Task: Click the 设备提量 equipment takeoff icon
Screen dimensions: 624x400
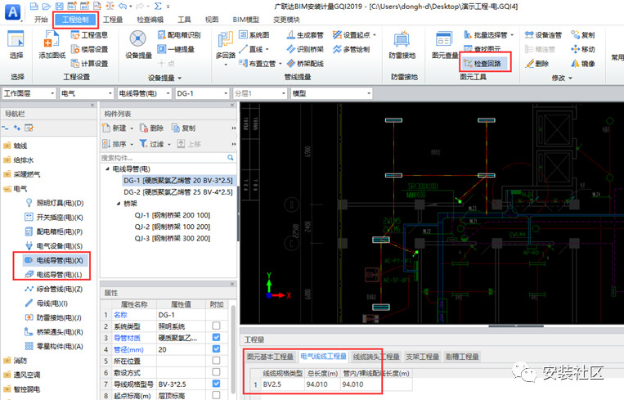Action: 138,45
